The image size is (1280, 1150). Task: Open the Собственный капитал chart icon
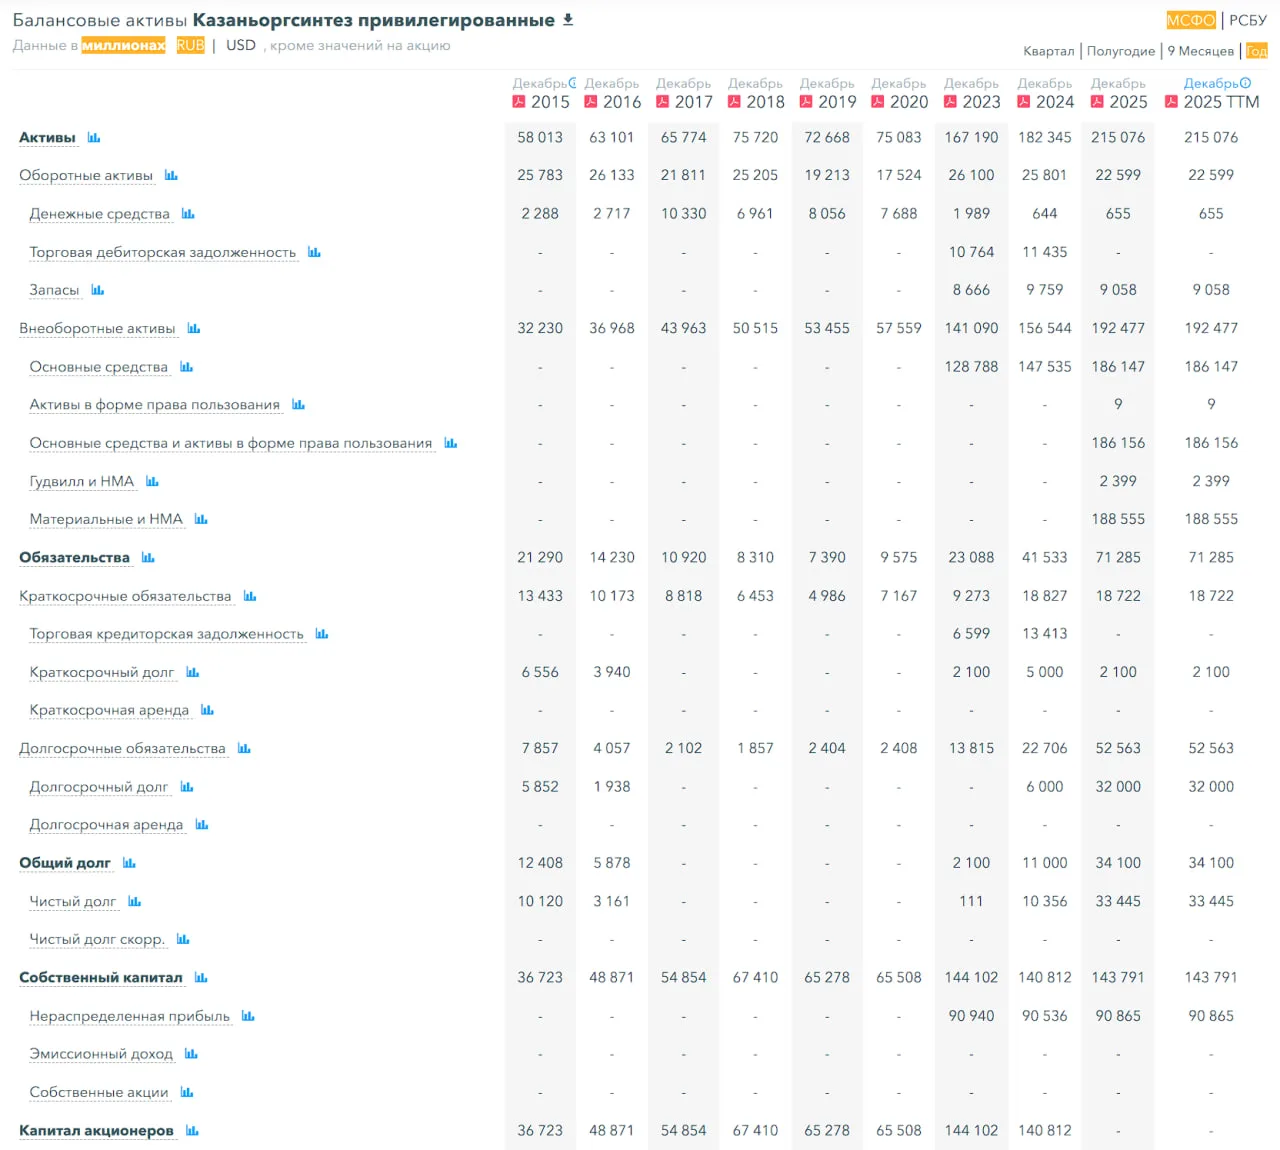pos(201,977)
